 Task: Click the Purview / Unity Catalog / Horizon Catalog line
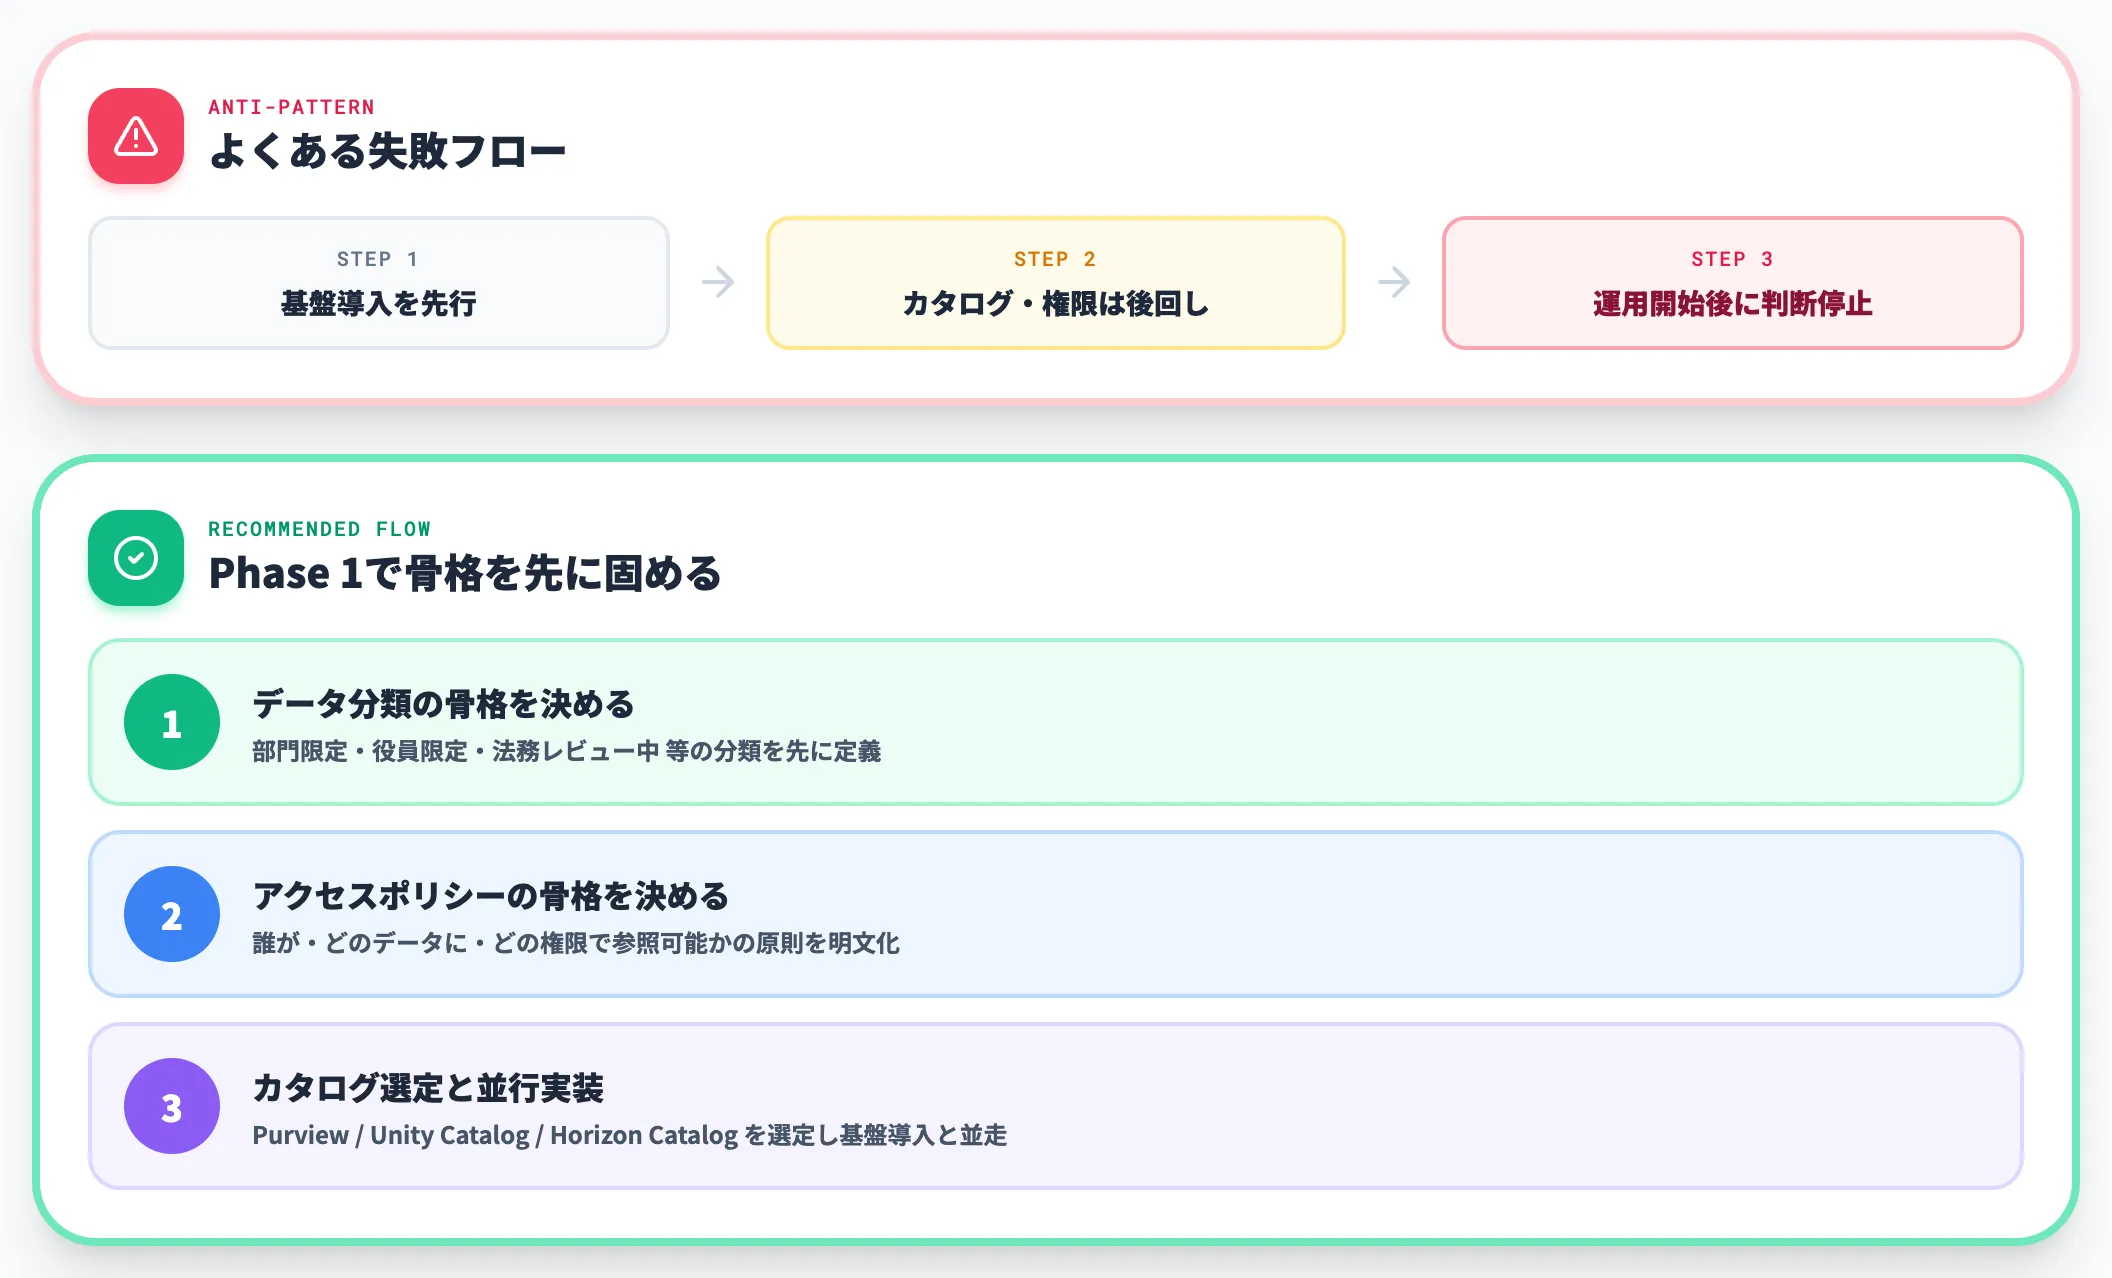(629, 1135)
